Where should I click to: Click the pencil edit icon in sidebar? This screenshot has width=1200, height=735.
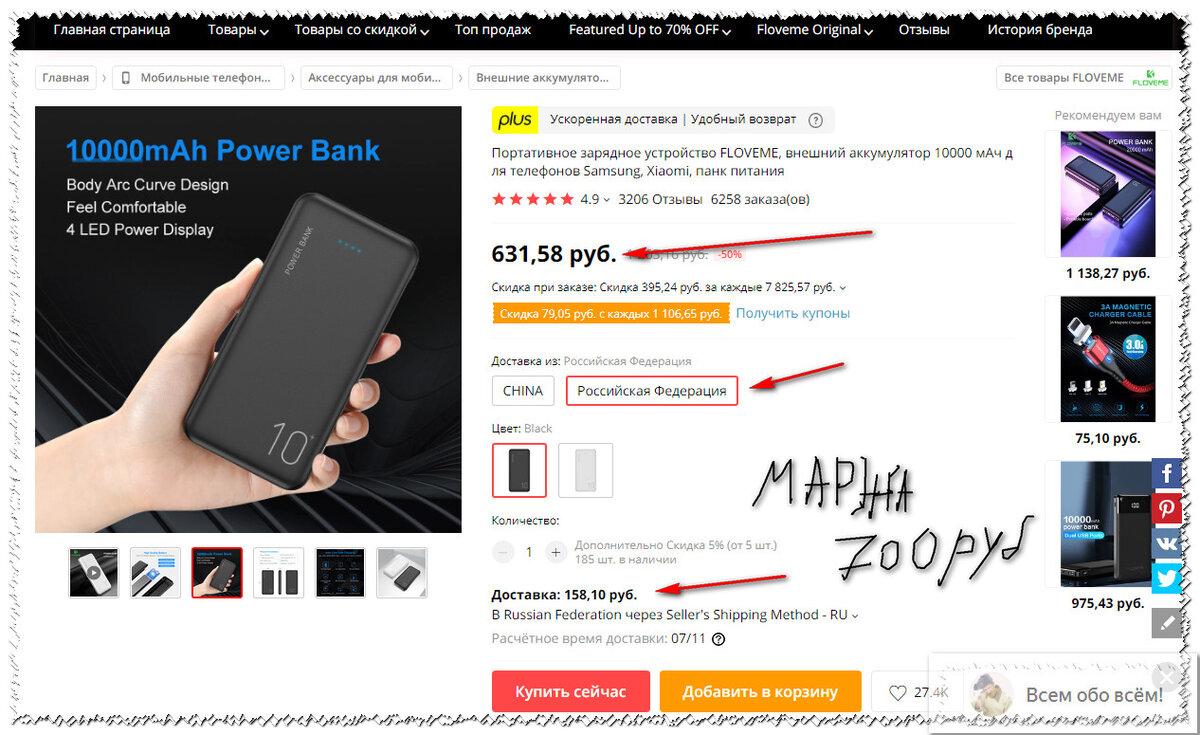1166,623
